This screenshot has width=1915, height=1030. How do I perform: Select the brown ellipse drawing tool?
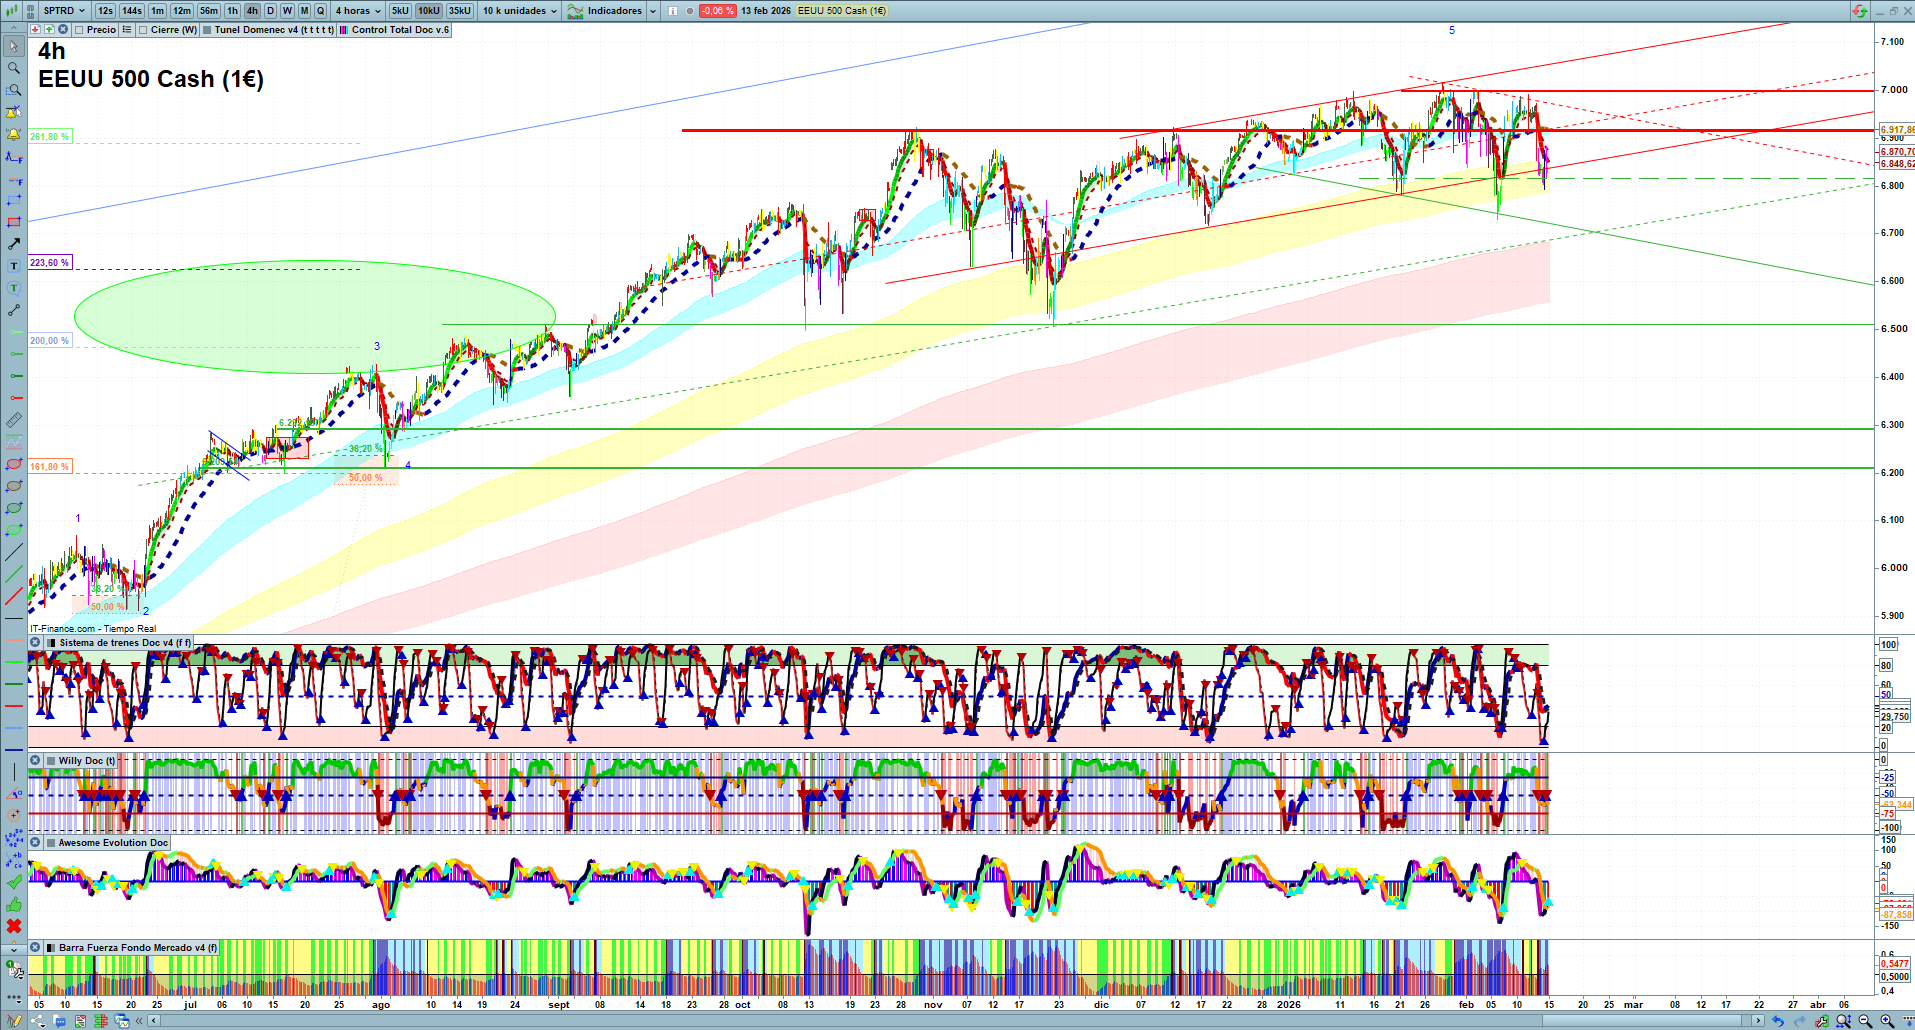click(14, 486)
